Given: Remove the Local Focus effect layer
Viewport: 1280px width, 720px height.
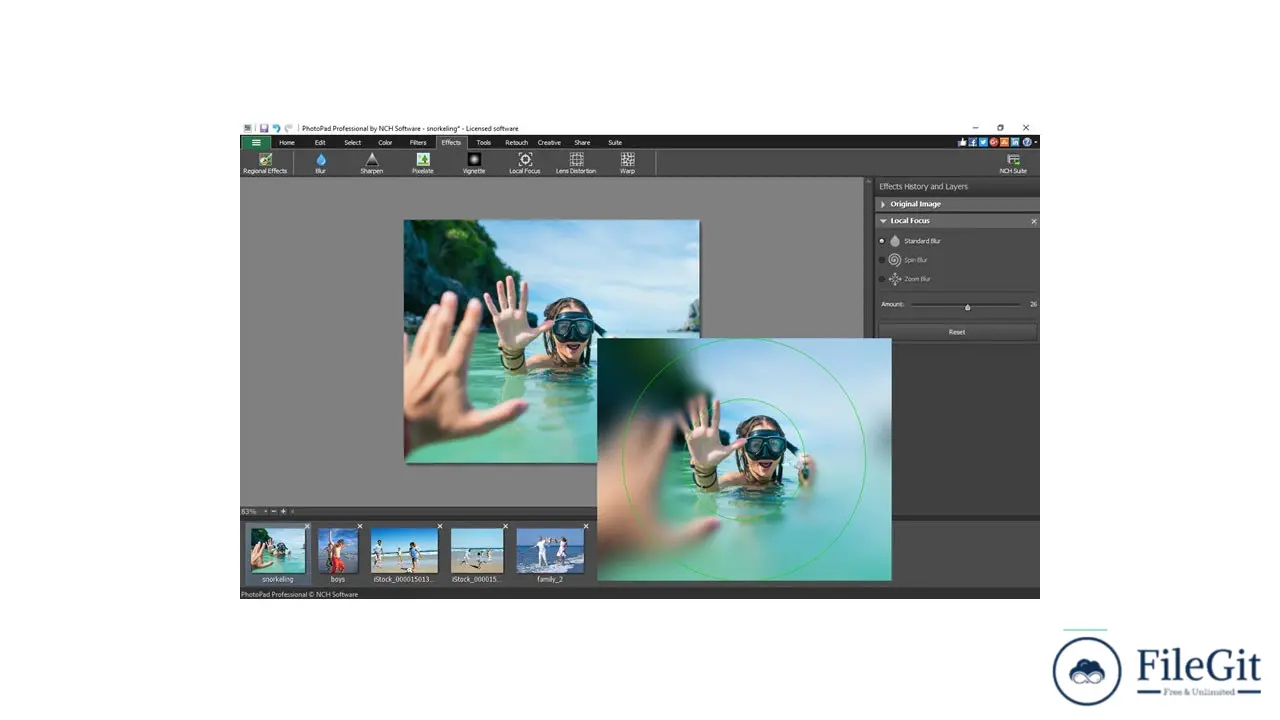Looking at the screenshot, I should tap(1034, 221).
